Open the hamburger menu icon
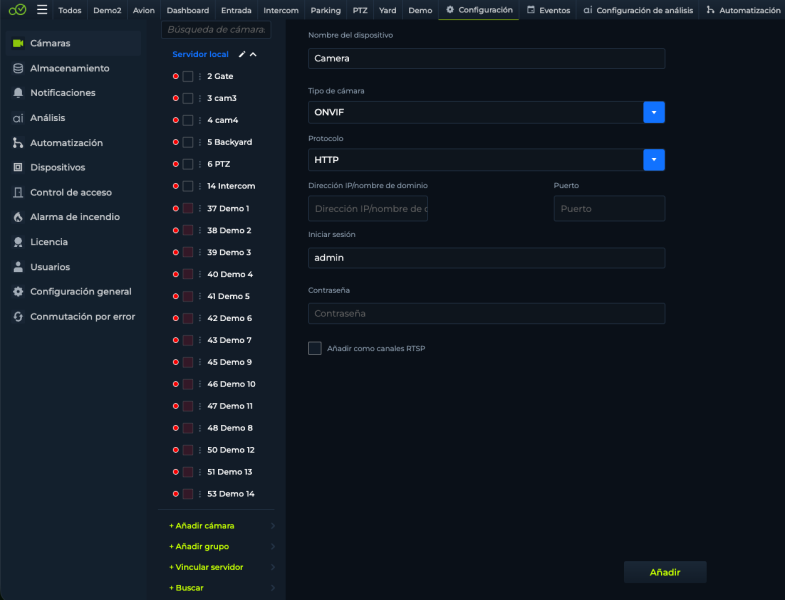 coord(42,10)
